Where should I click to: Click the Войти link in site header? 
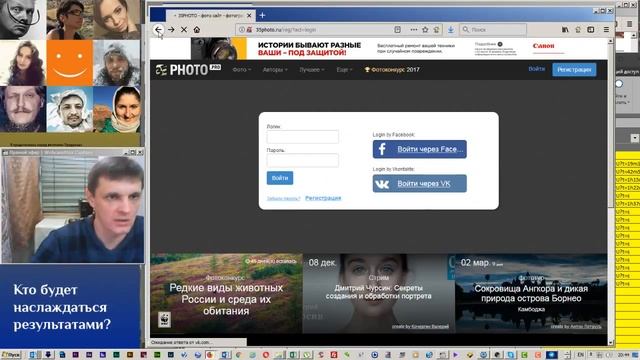(536, 69)
